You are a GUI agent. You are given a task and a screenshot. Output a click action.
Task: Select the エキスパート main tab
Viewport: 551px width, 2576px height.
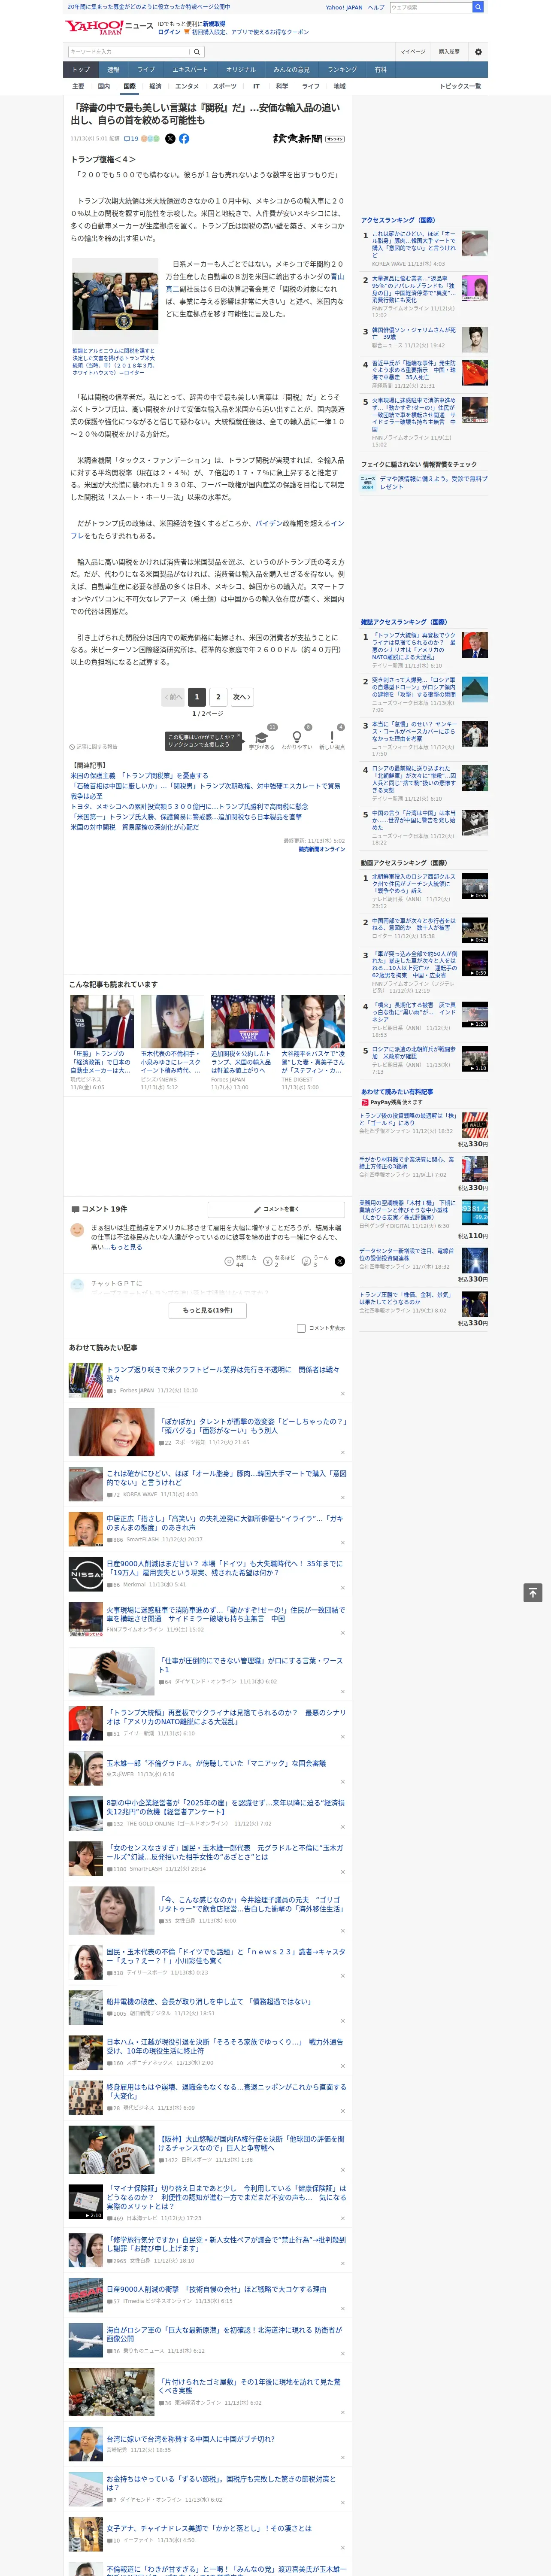coord(190,70)
